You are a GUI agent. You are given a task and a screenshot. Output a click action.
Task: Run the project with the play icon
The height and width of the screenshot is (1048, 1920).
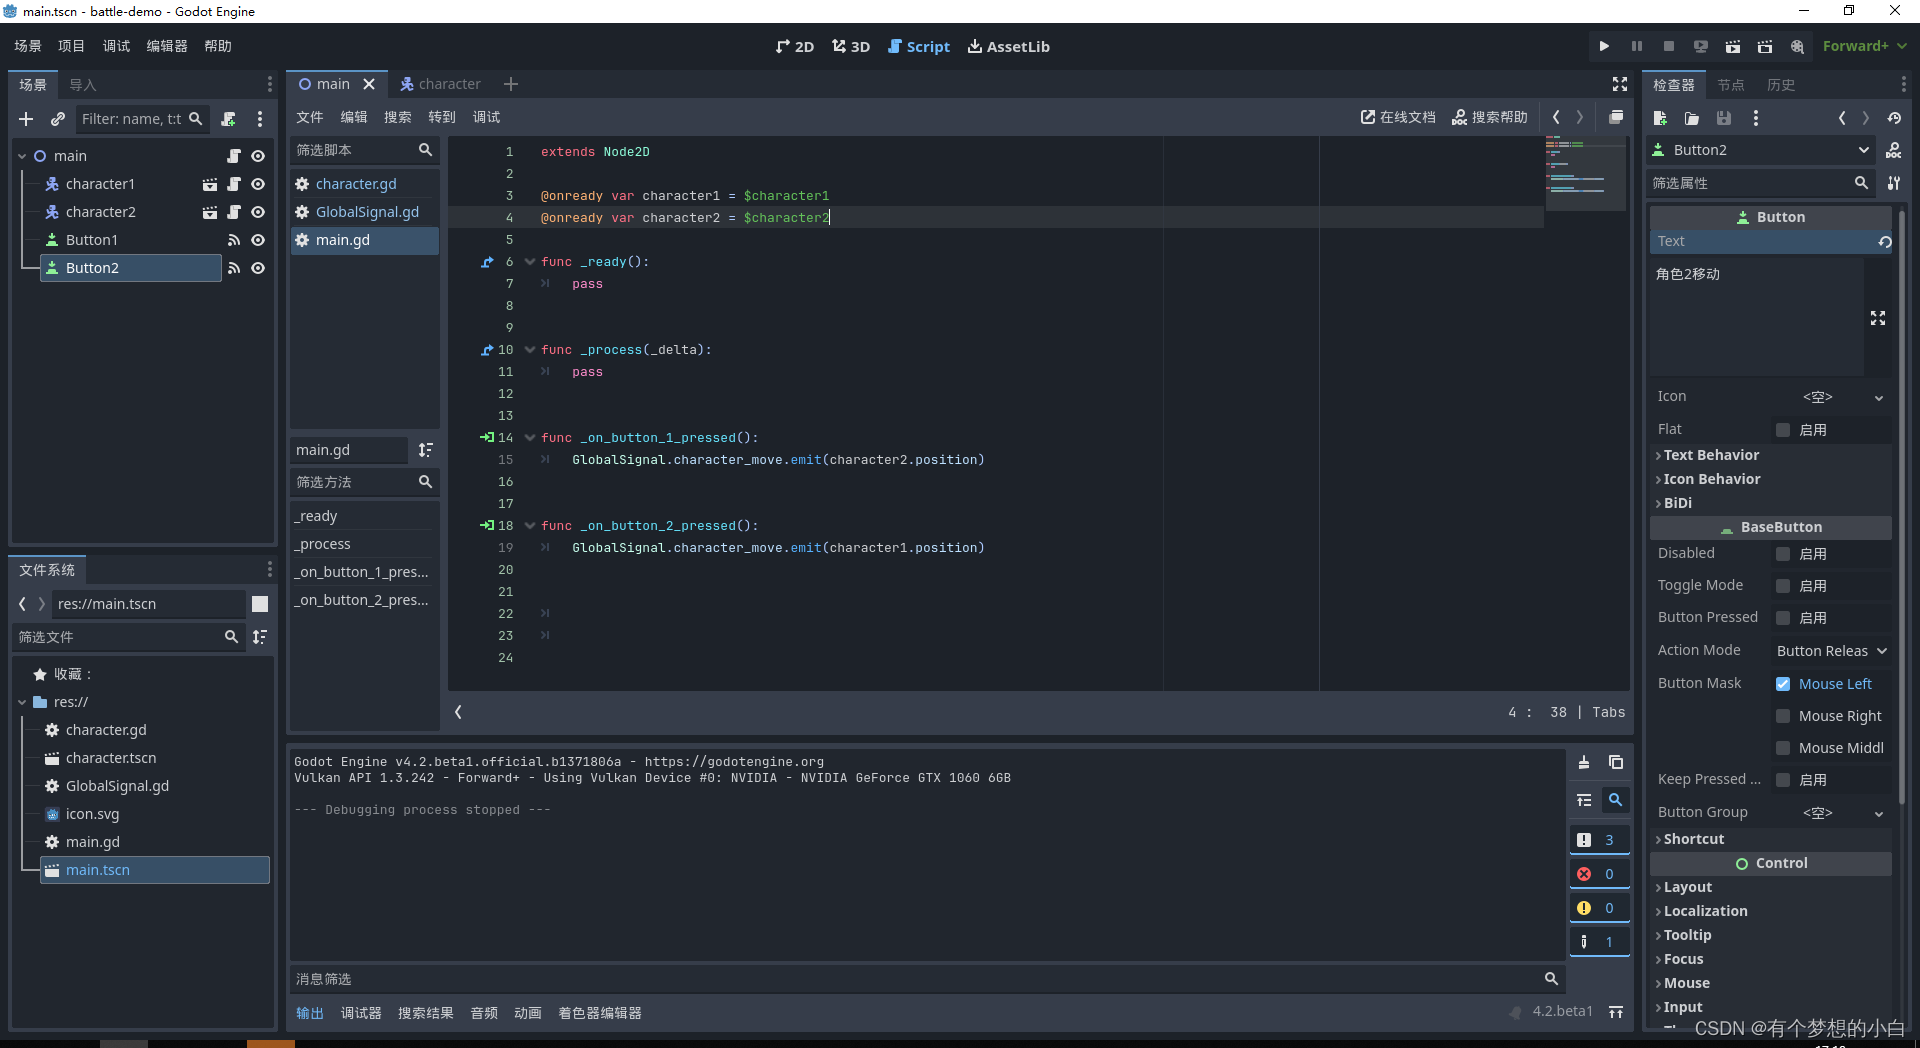coord(1604,46)
